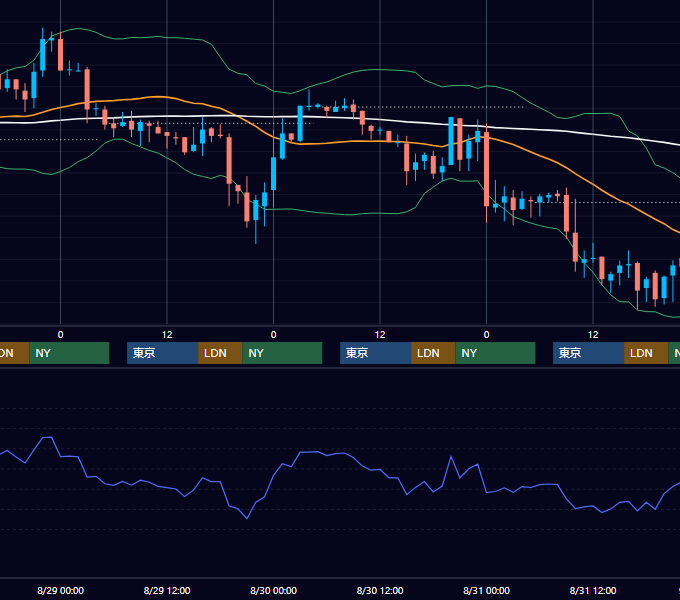Click the 8/29 00:00 time axis label
680x600 pixels.
pyautogui.click(x=60, y=590)
